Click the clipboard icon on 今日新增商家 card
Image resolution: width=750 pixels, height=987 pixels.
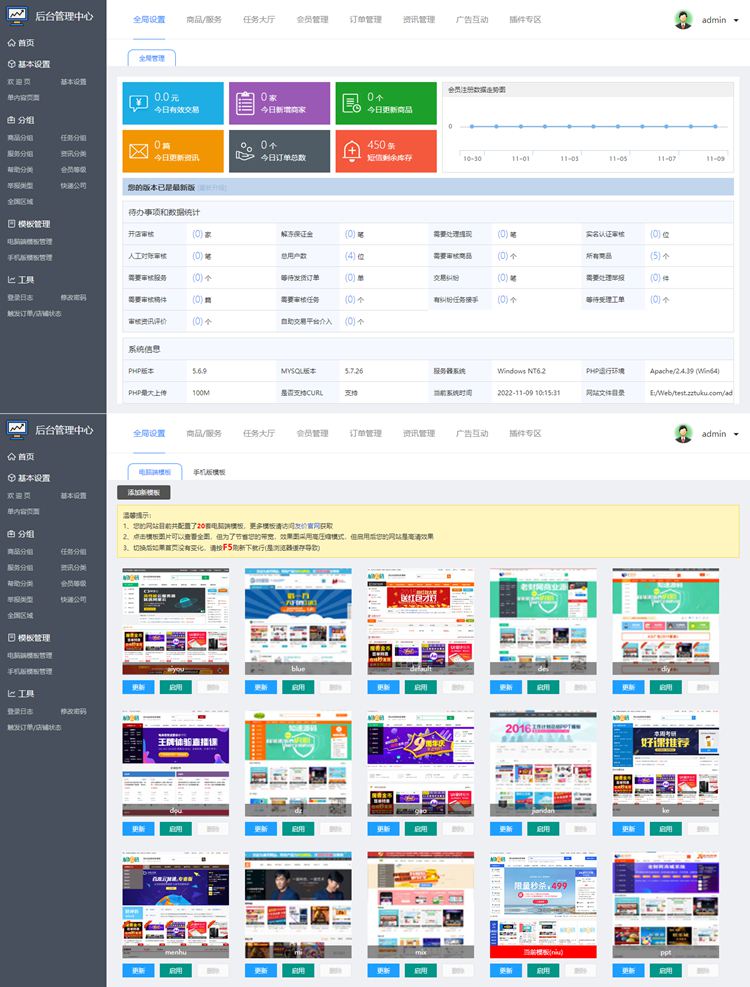click(x=245, y=103)
